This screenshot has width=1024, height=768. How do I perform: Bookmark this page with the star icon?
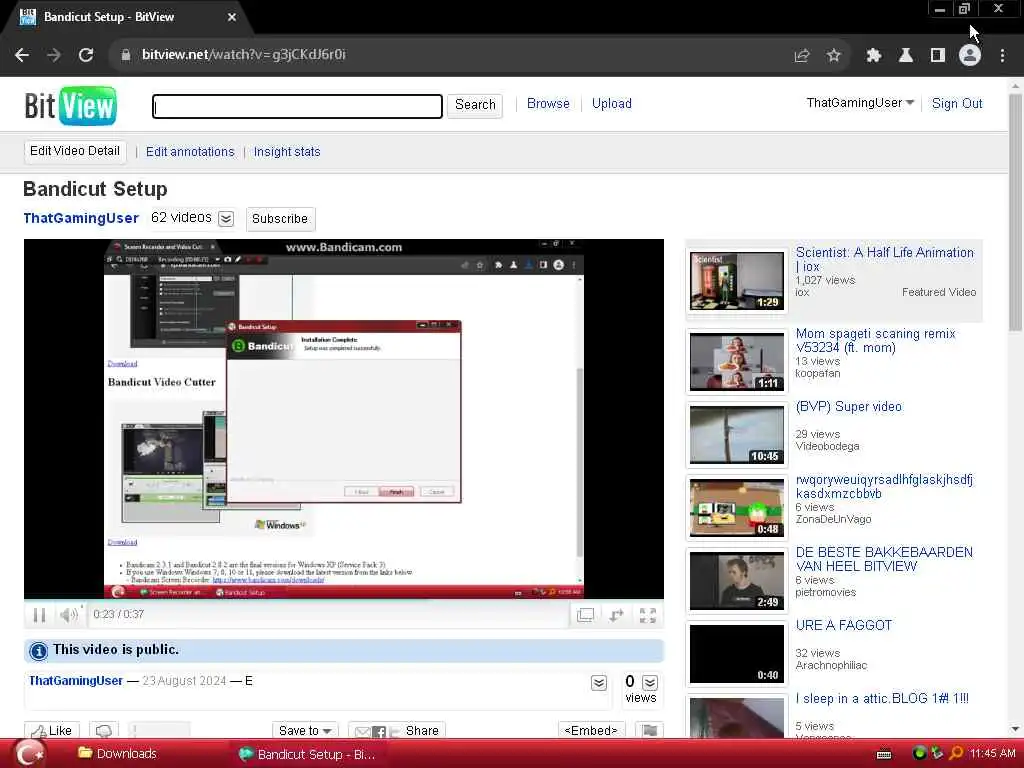pyautogui.click(x=833, y=56)
